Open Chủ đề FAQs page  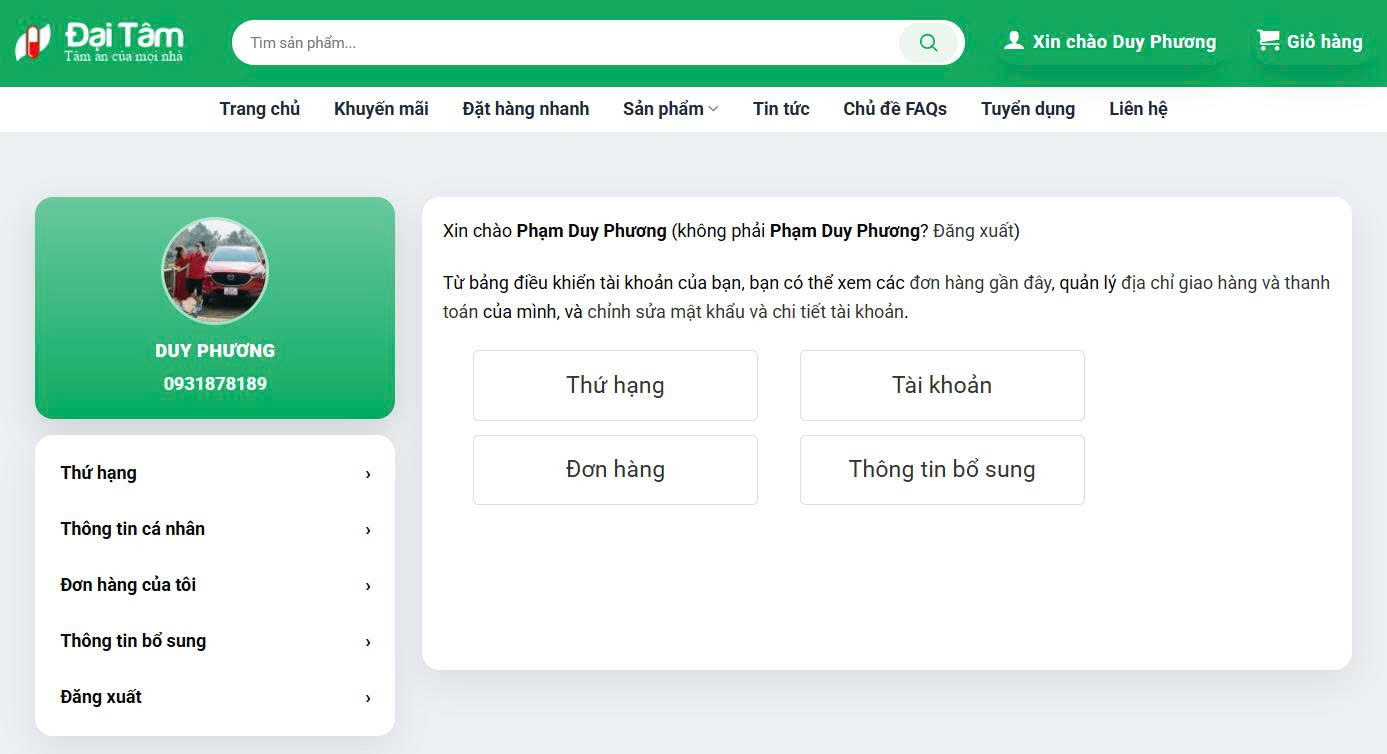[894, 109]
